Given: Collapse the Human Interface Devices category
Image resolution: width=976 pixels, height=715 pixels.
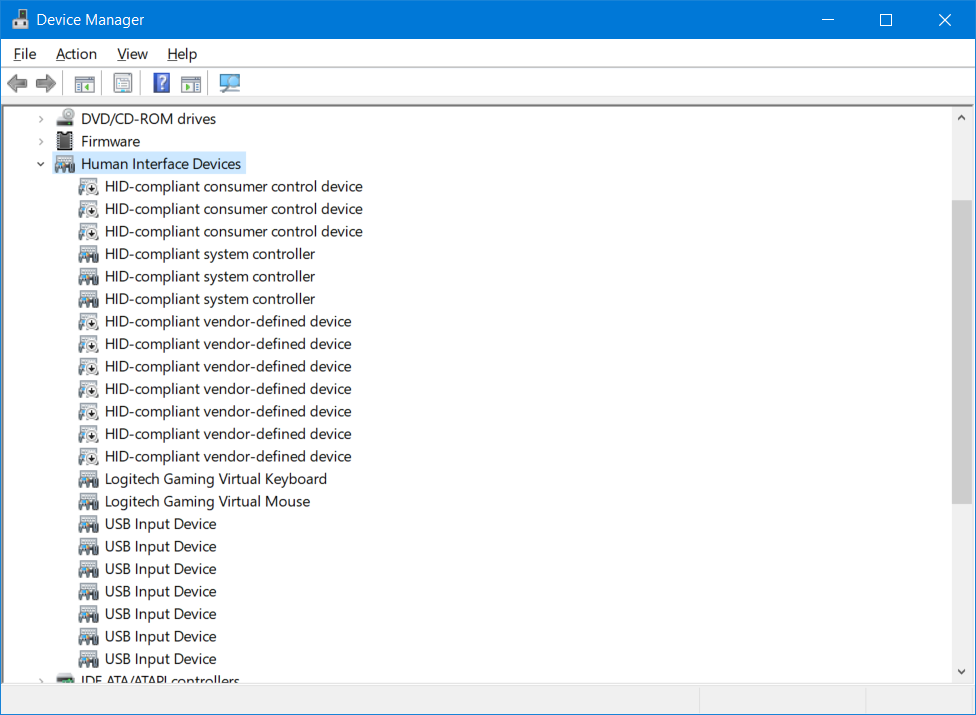Looking at the screenshot, I should point(41,164).
